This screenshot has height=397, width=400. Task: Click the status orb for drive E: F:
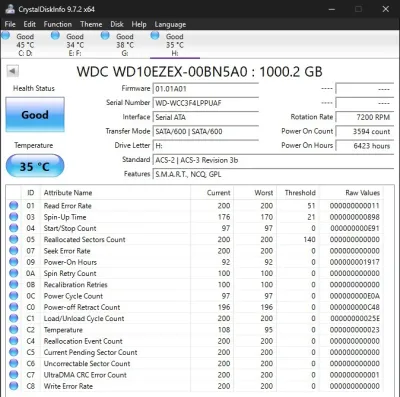[55, 35]
